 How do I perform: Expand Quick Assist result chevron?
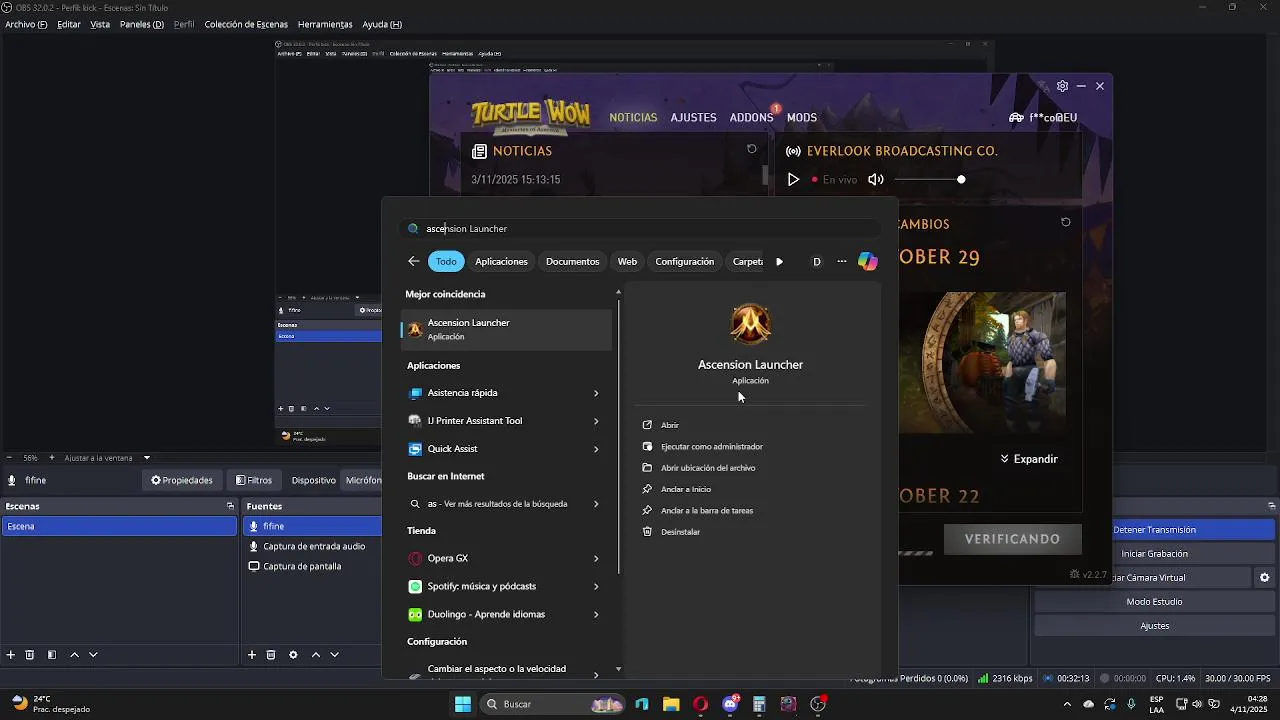tap(596, 449)
